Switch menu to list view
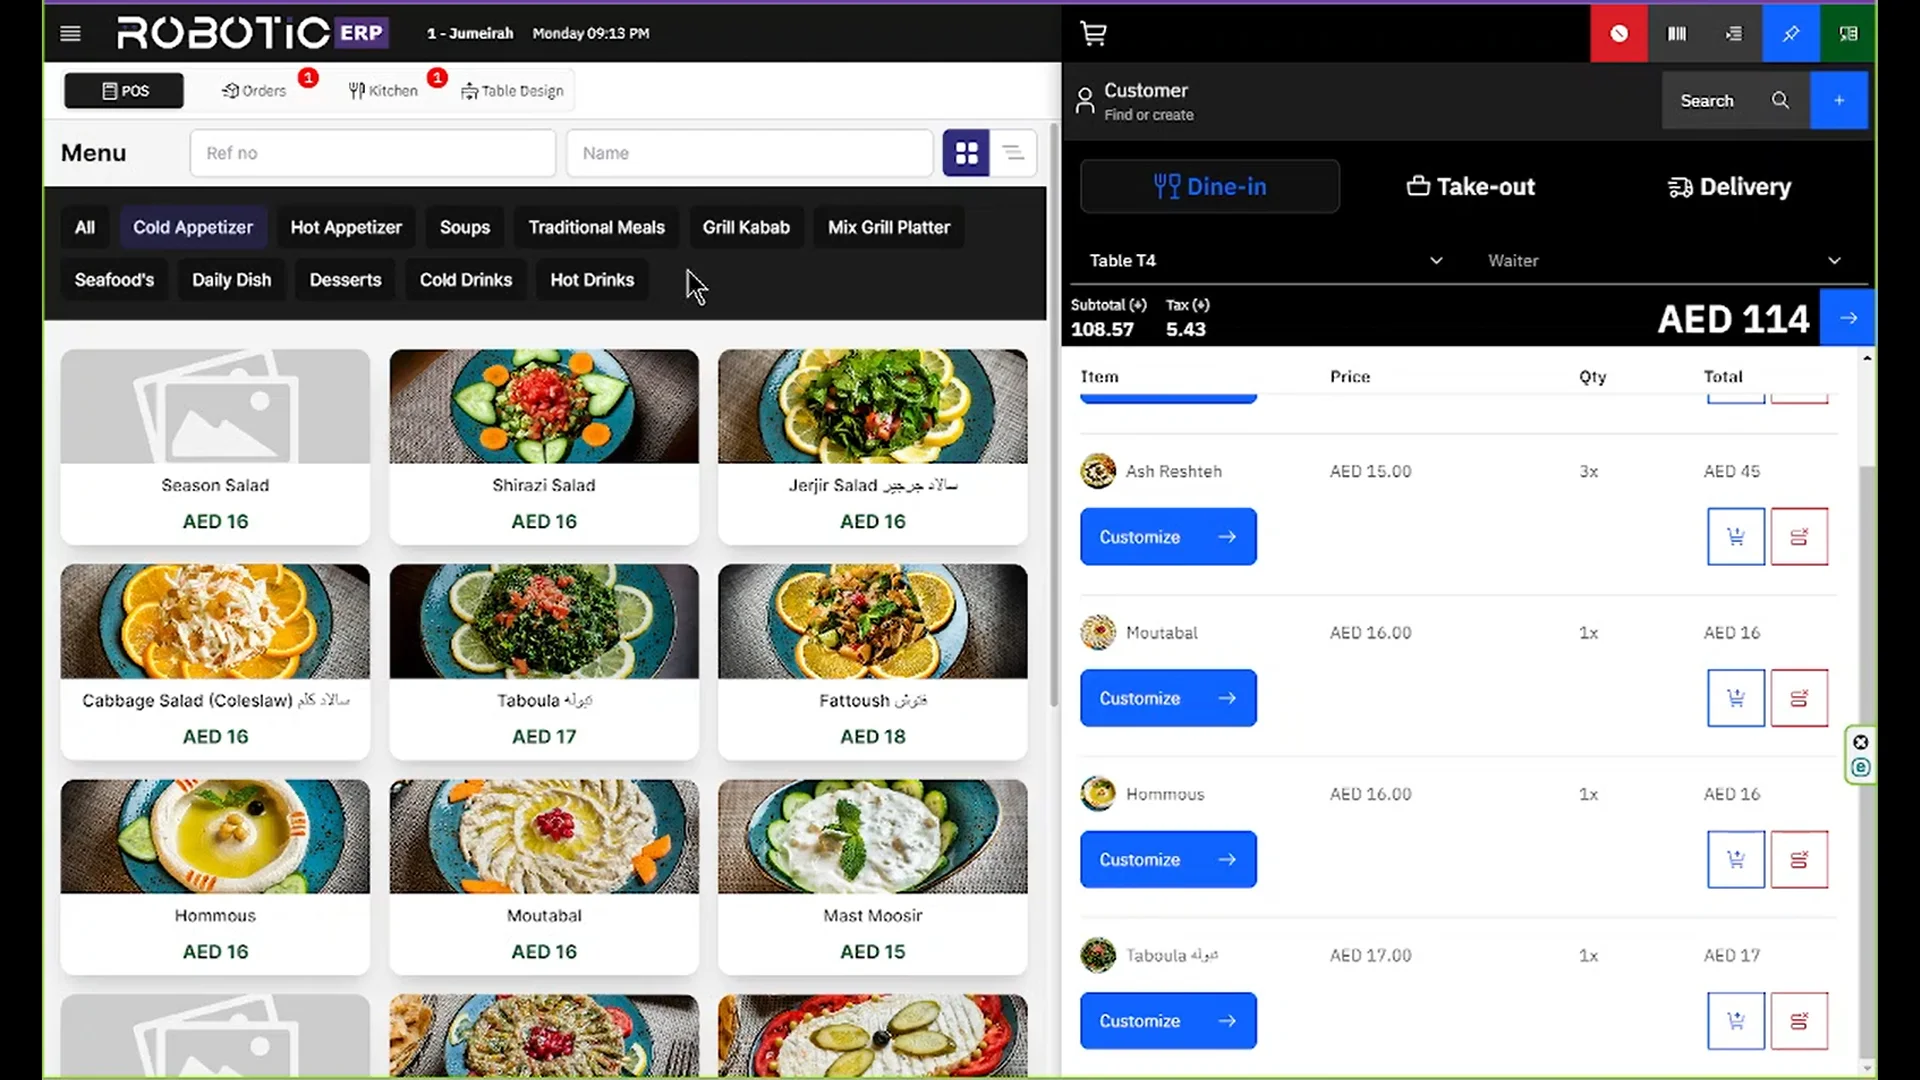 [x=1013, y=153]
